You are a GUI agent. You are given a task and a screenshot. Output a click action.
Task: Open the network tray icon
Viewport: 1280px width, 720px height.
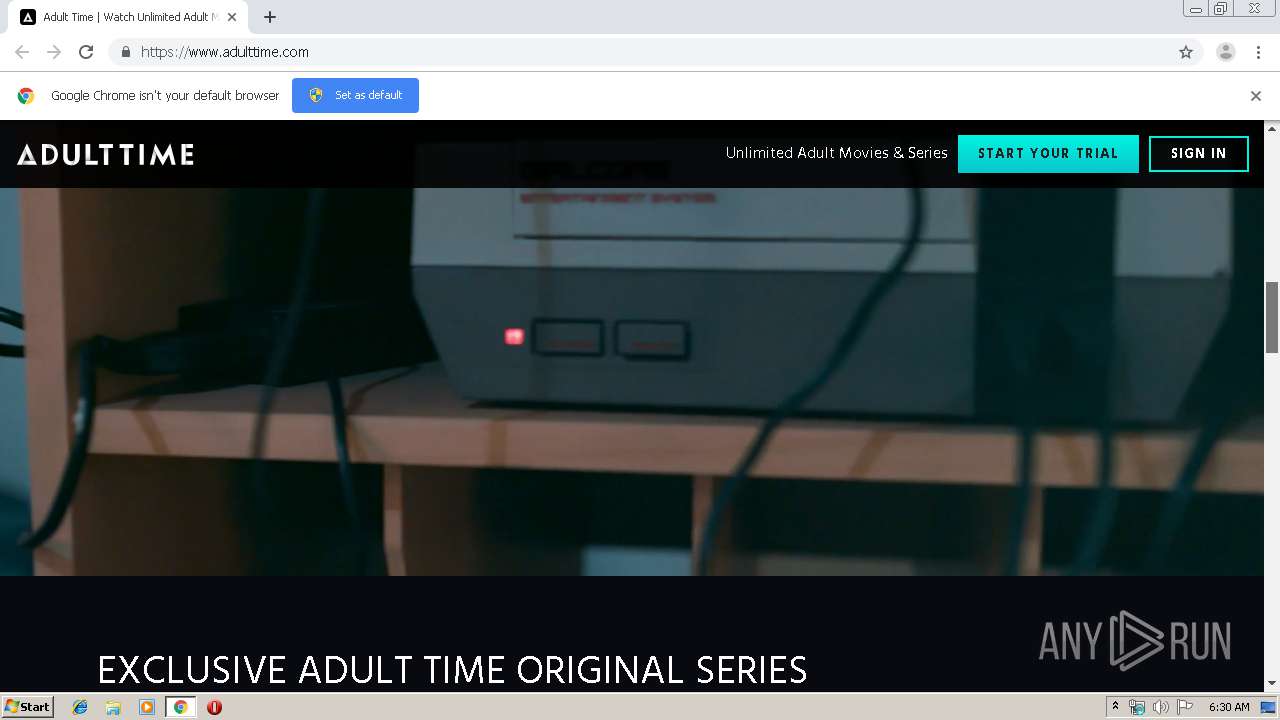click(x=1137, y=707)
